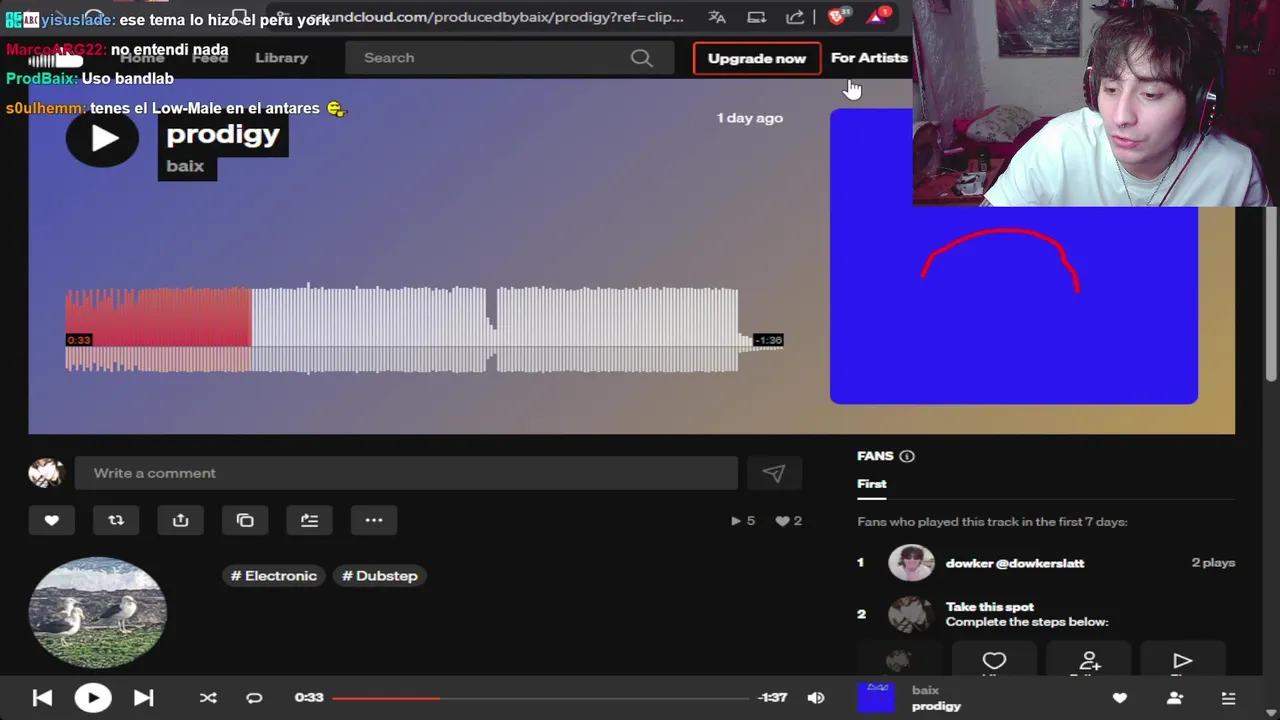This screenshot has height=720, width=1280.
Task: Open dowker's fan avatar picture
Action: click(x=911, y=563)
